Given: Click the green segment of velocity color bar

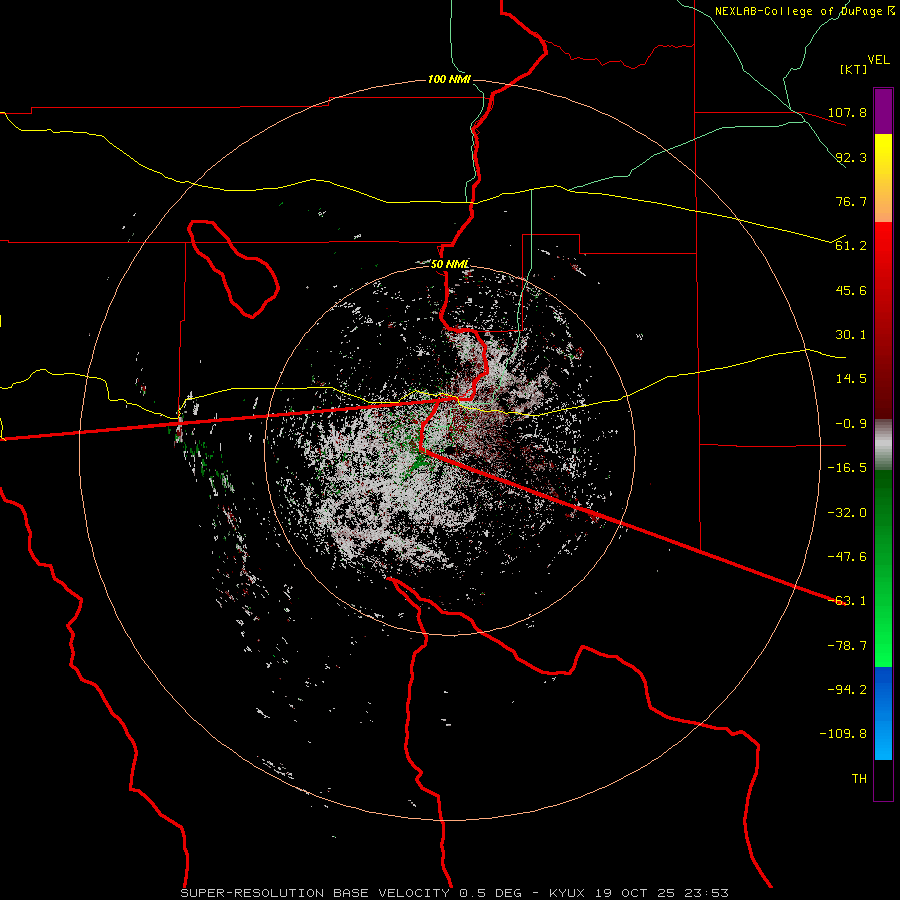Looking at the screenshot, I should pos(883,568).
